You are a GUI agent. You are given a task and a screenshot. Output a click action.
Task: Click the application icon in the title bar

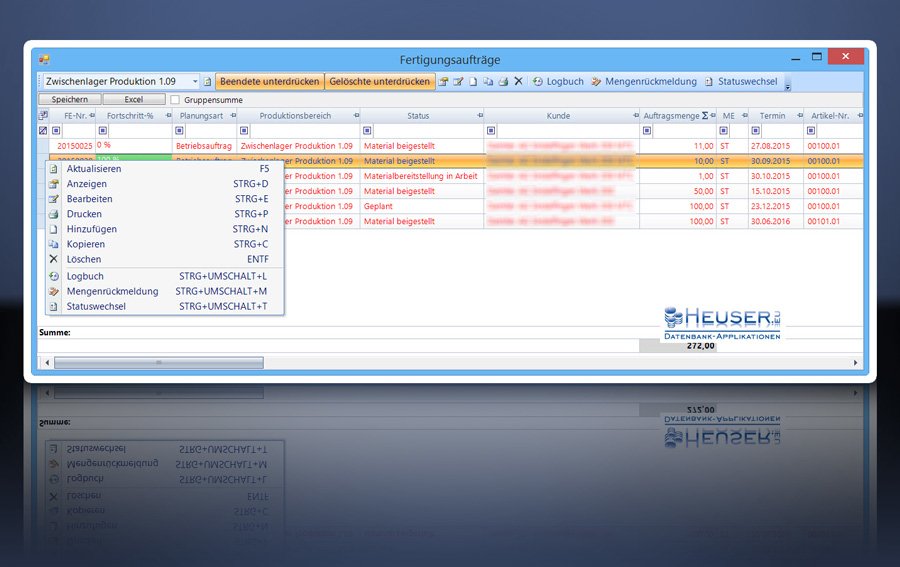[44, 59]
